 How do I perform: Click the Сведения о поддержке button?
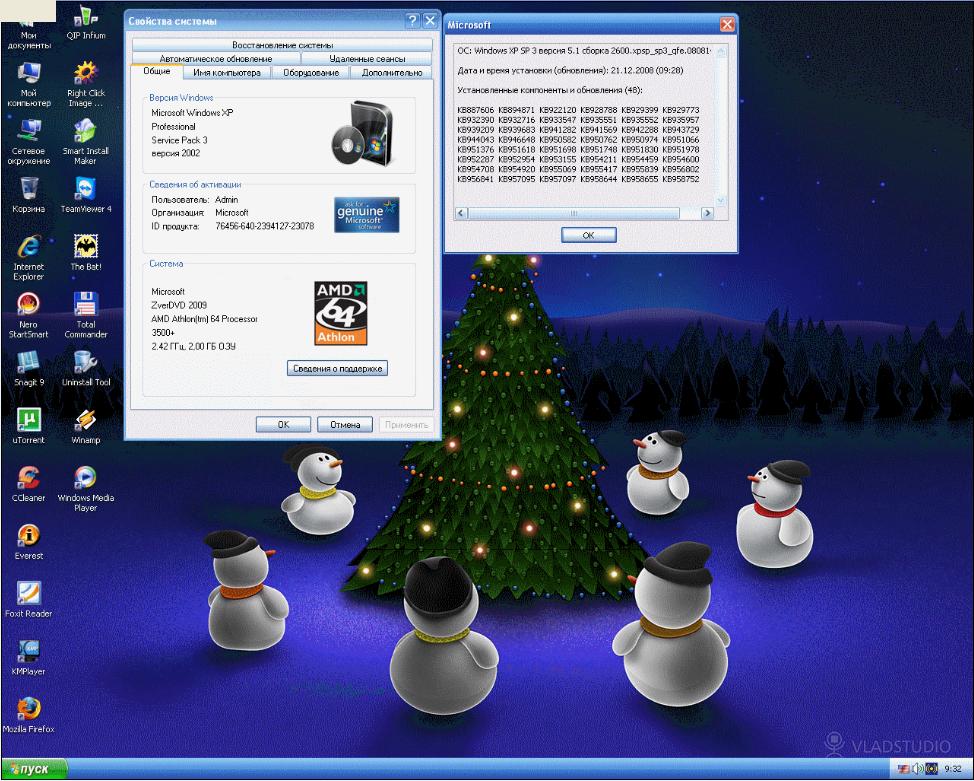click(337, 368)
